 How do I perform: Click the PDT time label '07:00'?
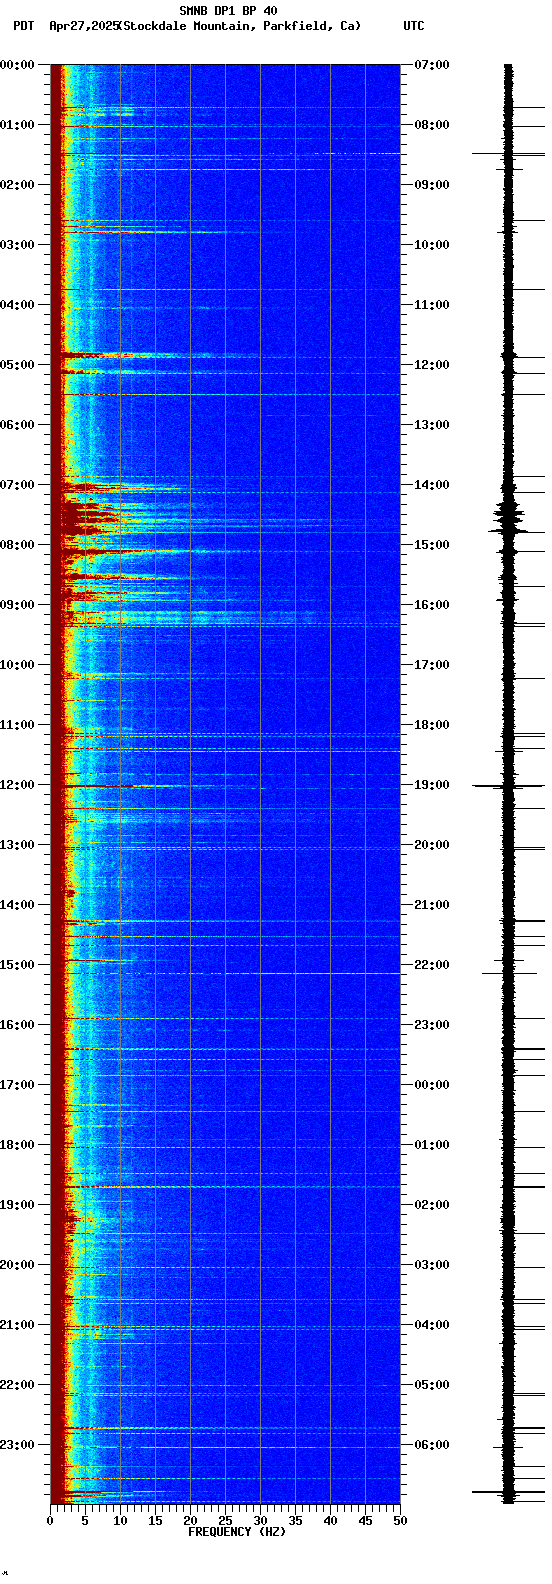[x=17, y=485]
